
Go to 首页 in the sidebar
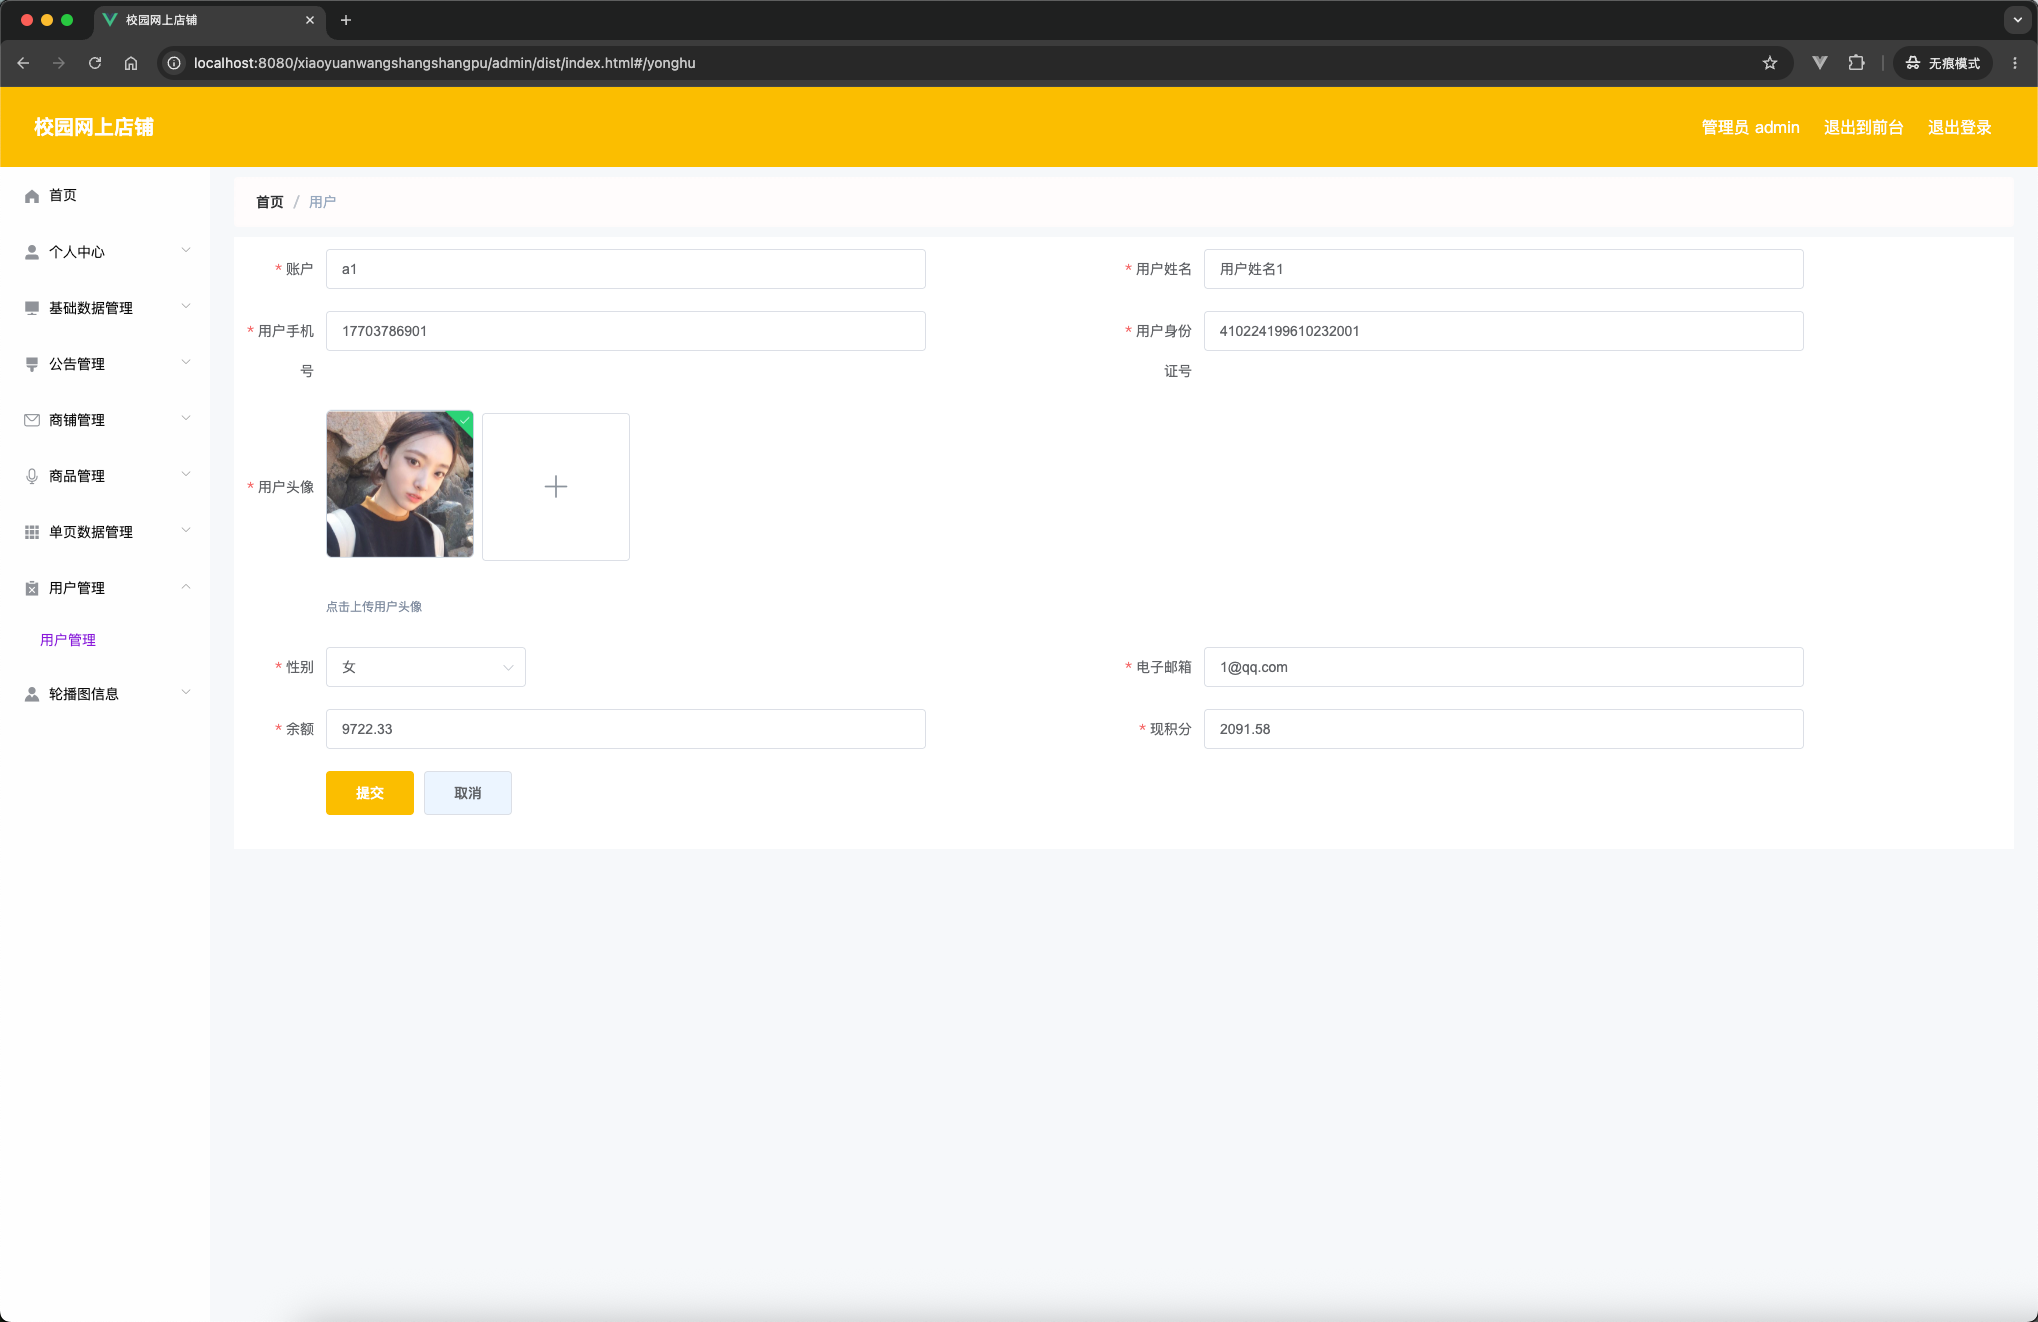pyautogui.click(x=105, y=195)
